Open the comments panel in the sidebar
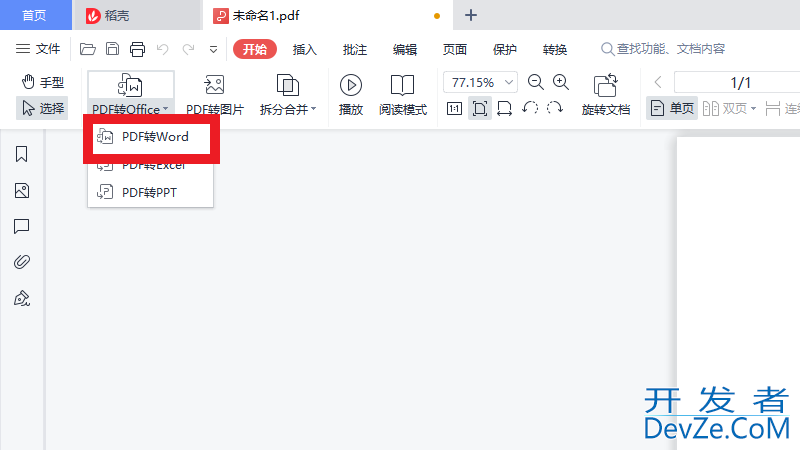The height and width of the screenshot is (450, 800). pyautogui.click(x=21, y=227)
